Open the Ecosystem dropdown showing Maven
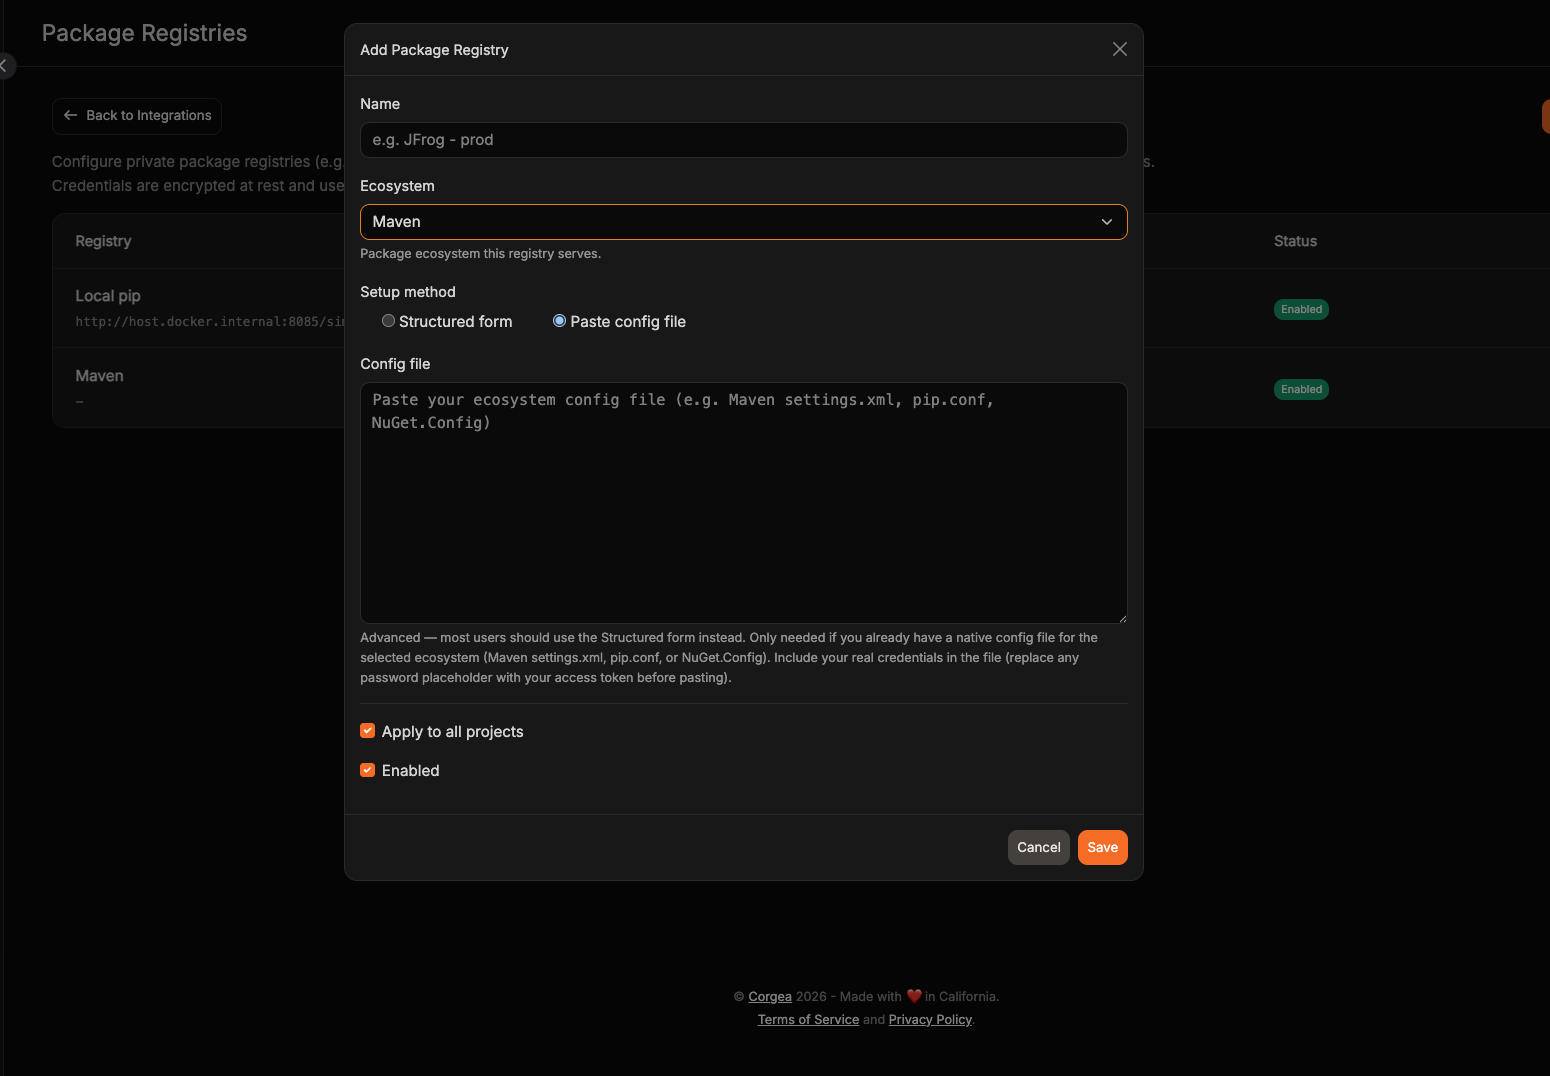This screenshot has width=1550, height=1076. pos(743,222)
